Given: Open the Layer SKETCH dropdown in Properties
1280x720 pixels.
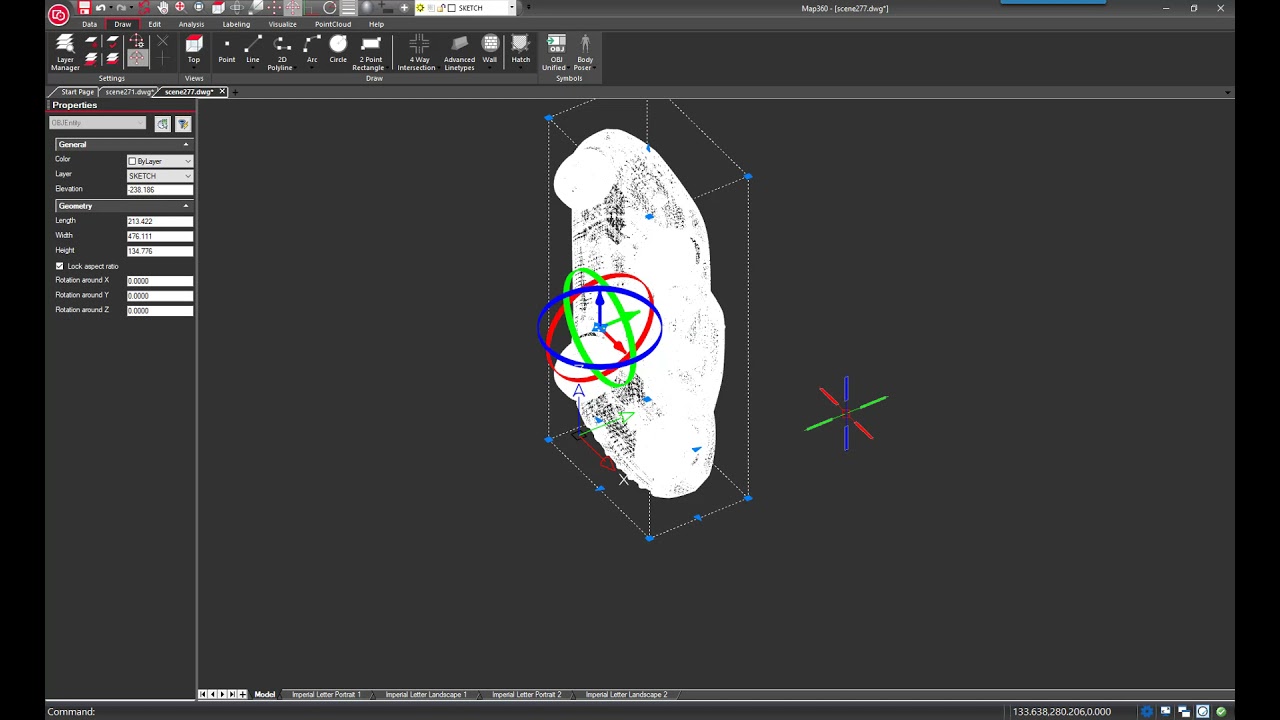Looking at the screenshot, I should (159, 176).
